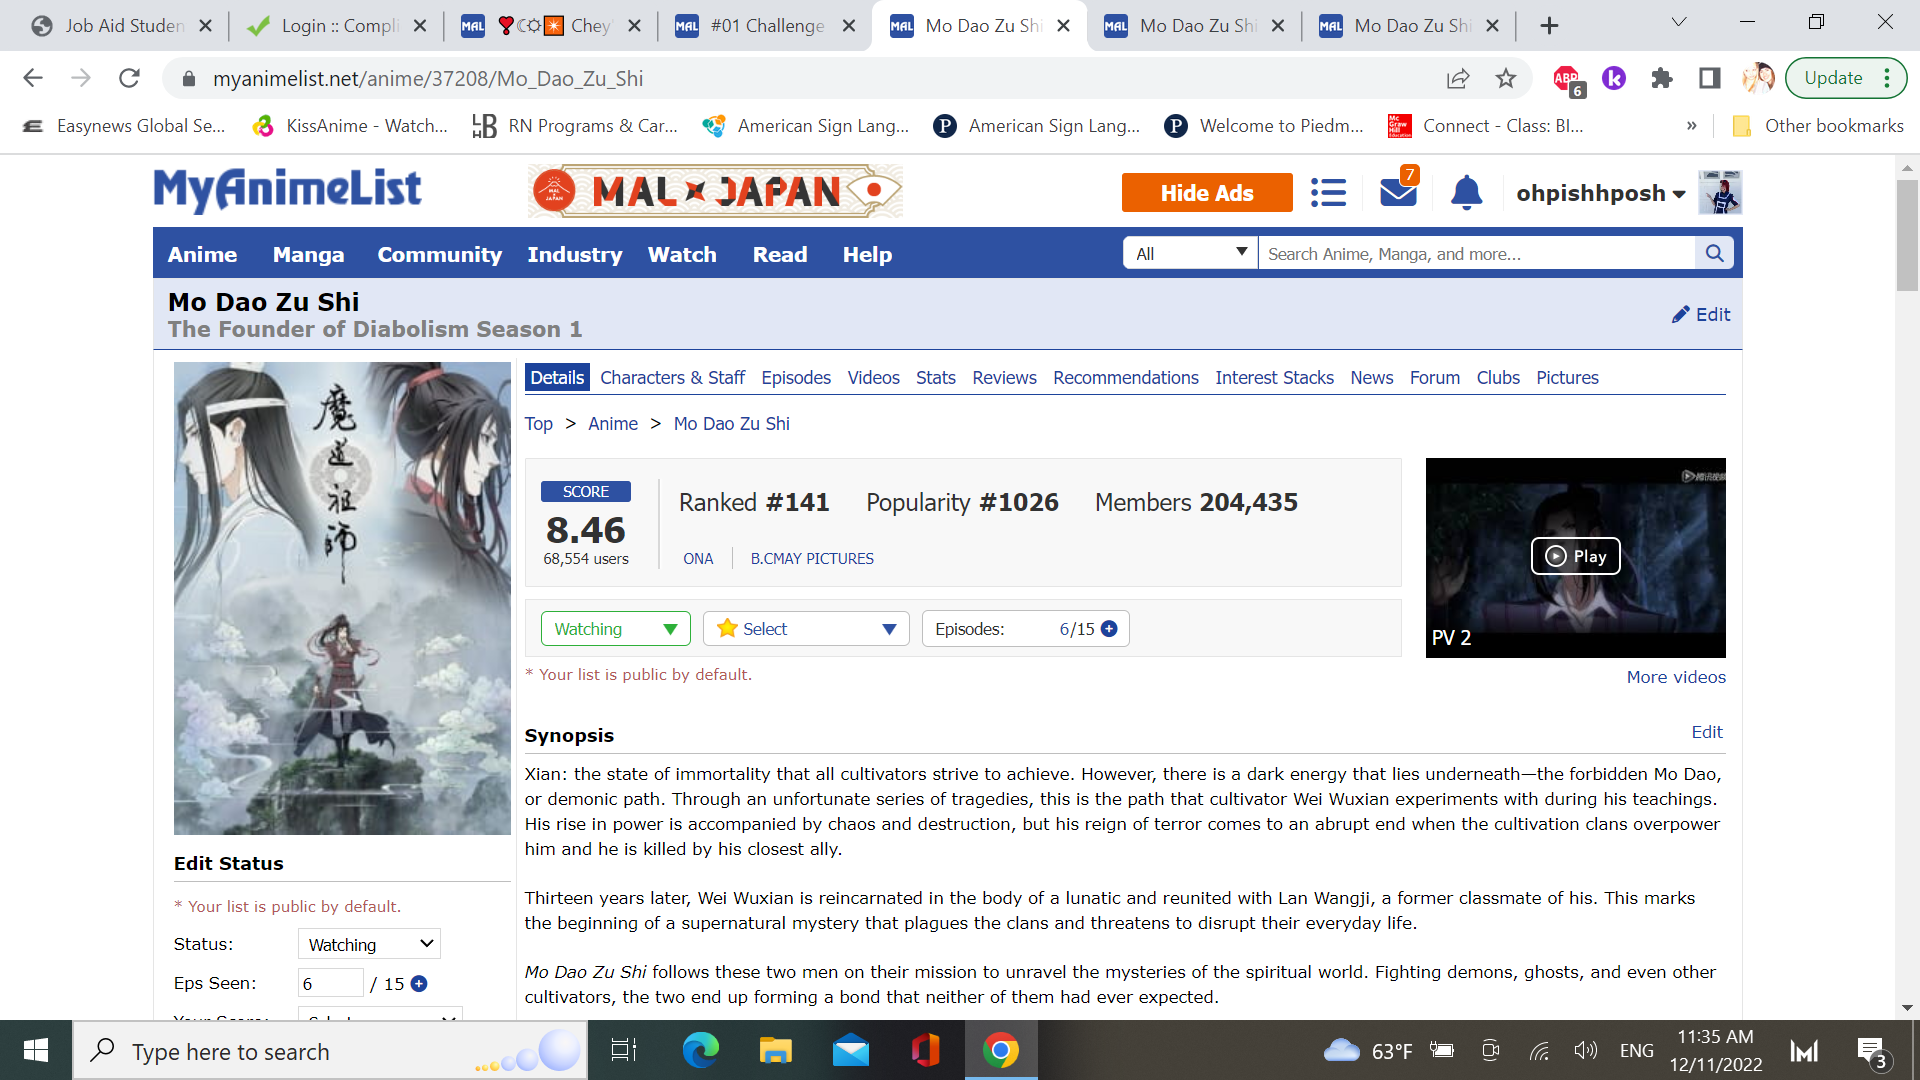Open the Industry menu
This screenshot has height=1080, width=1920.
(574, 254)
